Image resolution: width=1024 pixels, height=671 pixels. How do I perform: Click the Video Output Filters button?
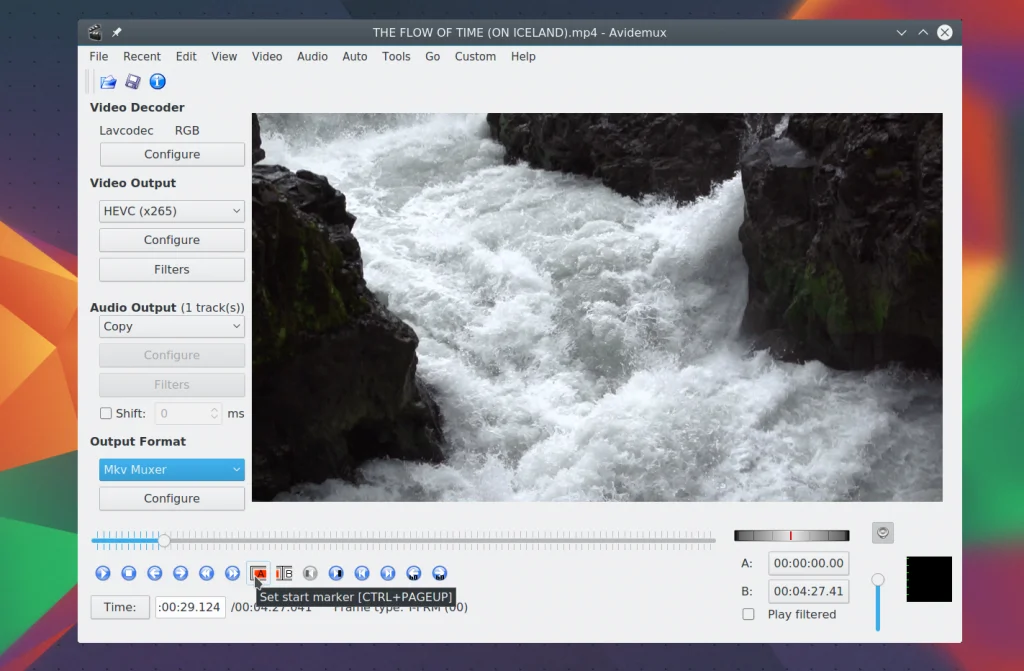172,270
